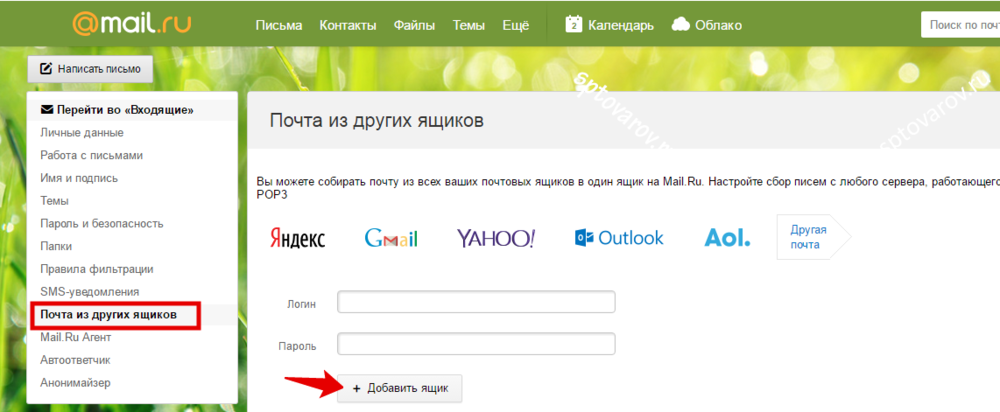This screenshot has height=412, width=1000.
Task: Click the Поиск по почте search box
Action: (x=960, y=26)
